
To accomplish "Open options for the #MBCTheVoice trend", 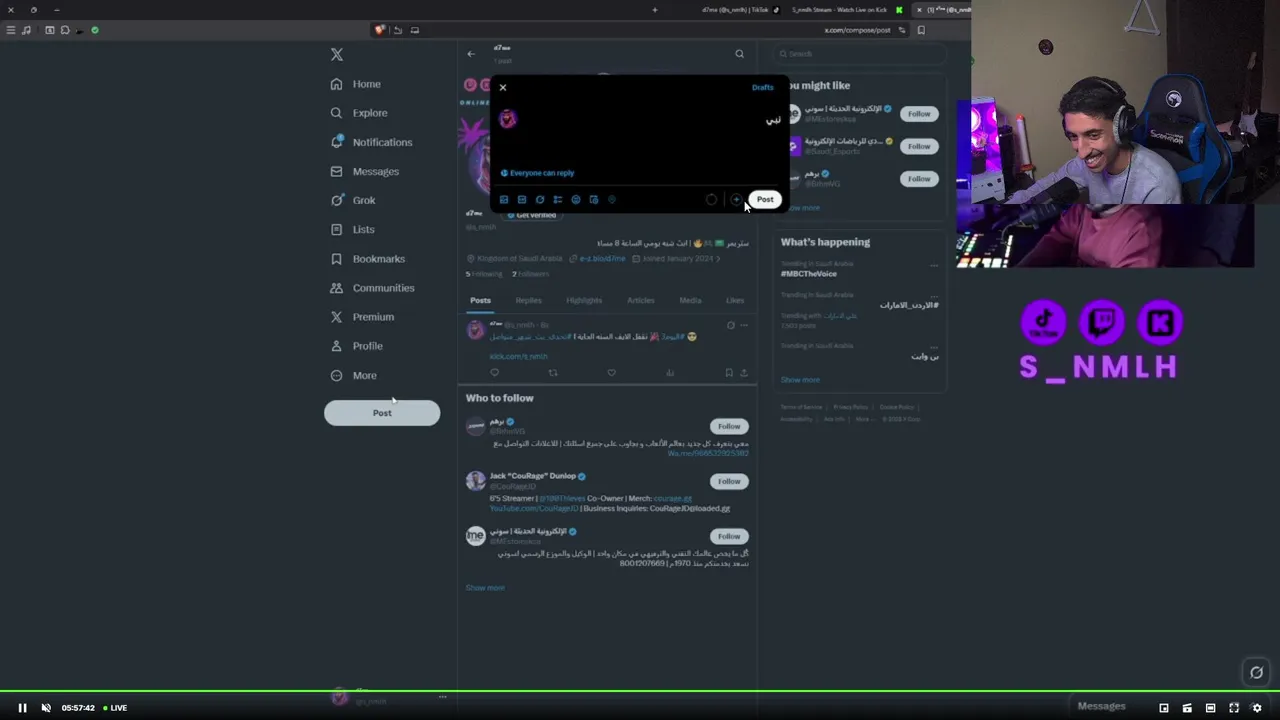I will (934, 265).
